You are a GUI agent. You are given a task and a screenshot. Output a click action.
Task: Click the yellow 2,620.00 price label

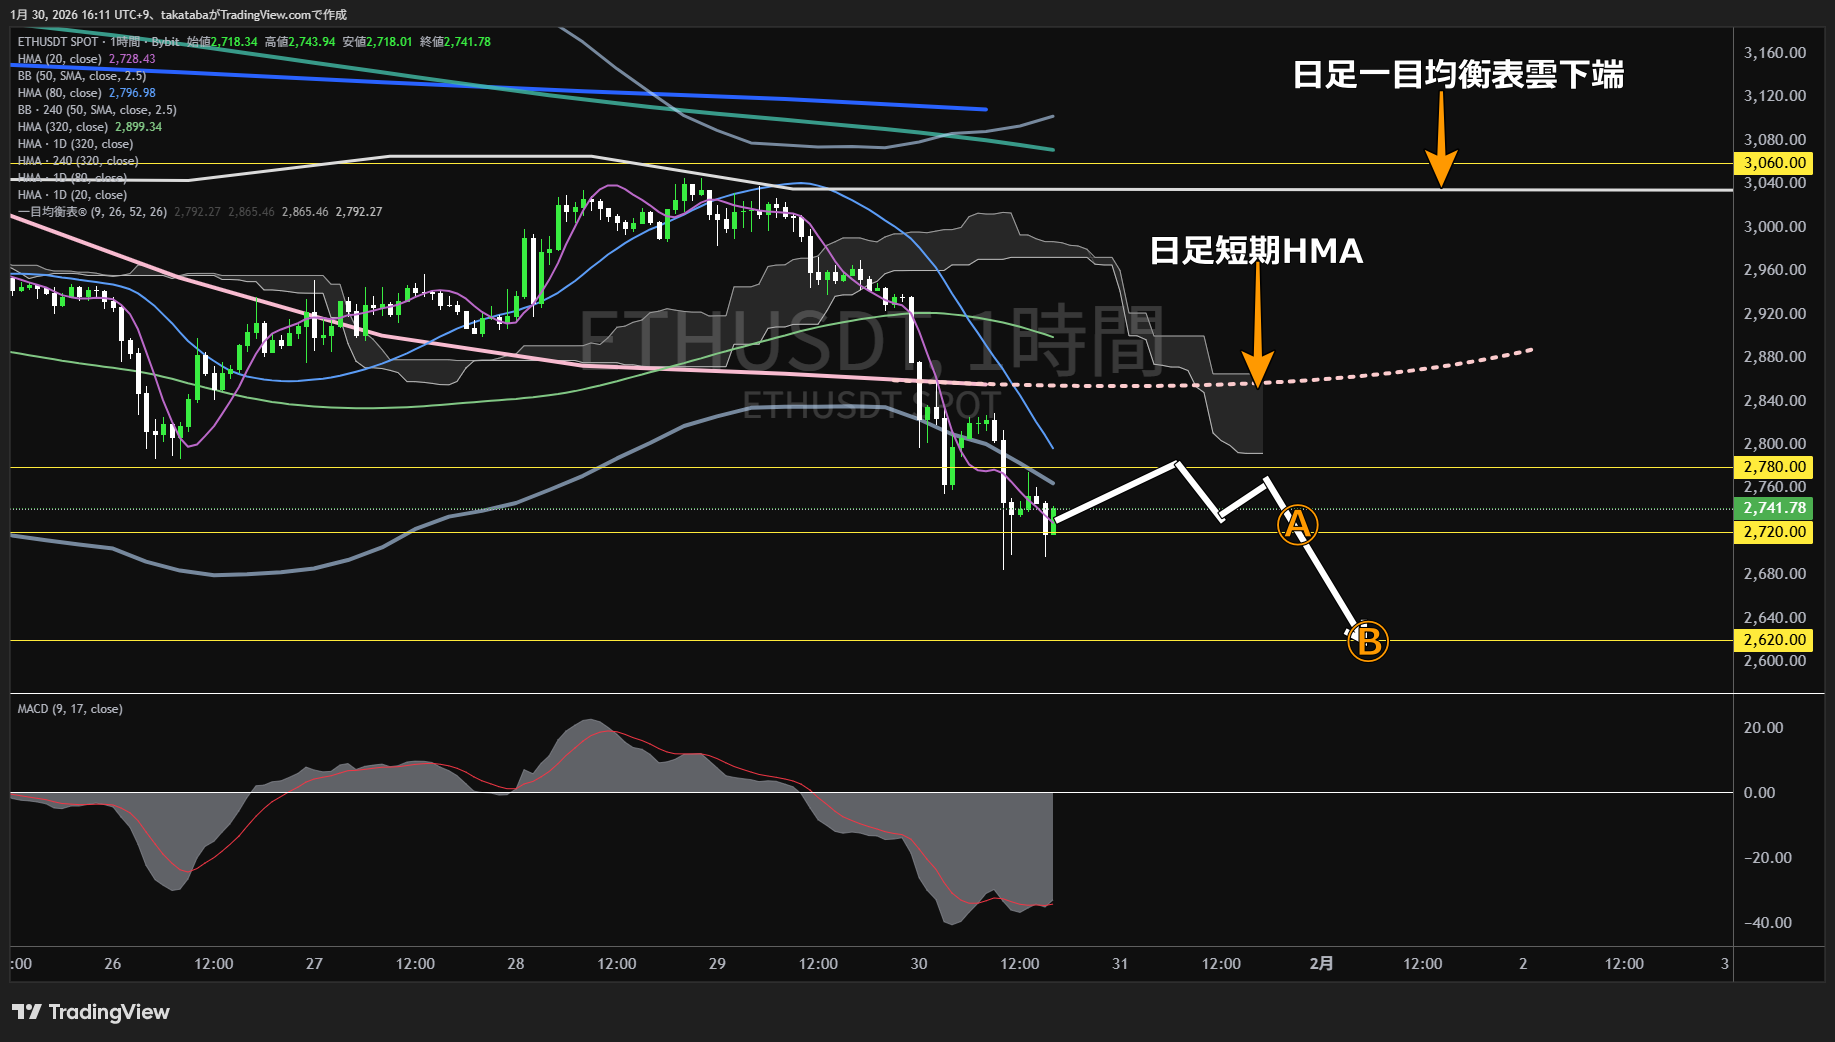1774,640
